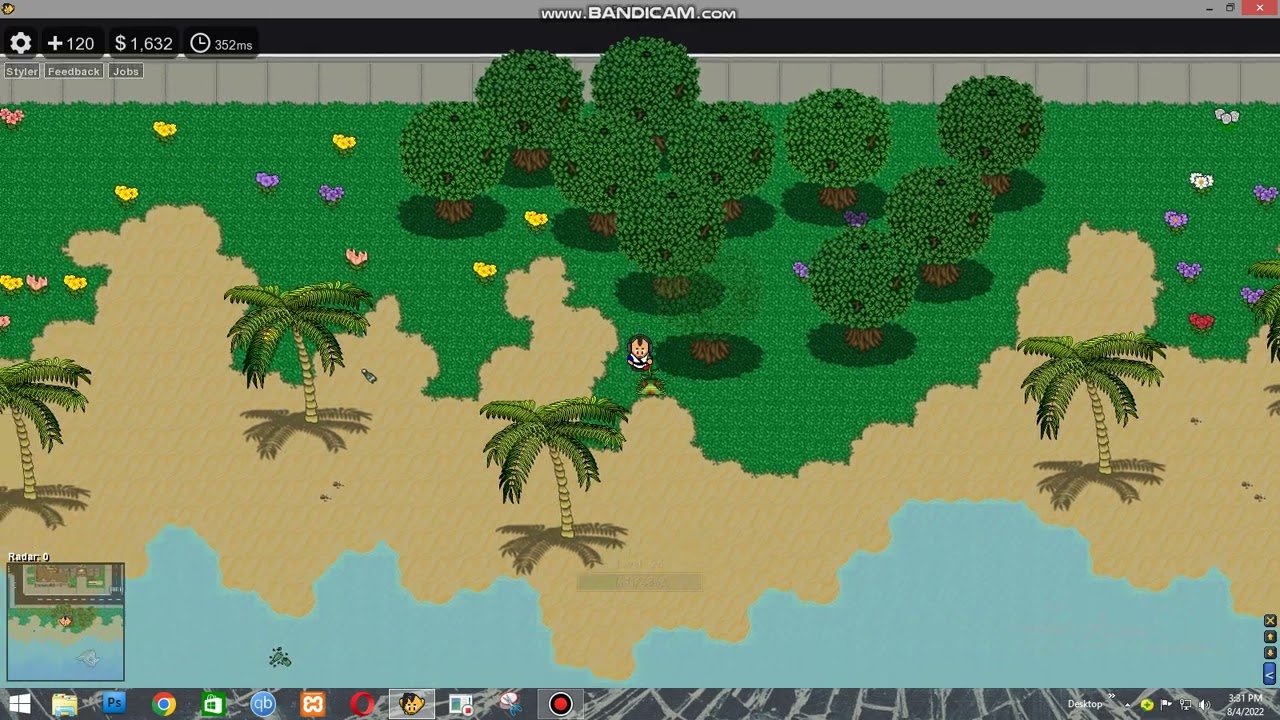1280x720 pixels.
Task: Open Snipping Tool from taskbar
Action: tap(510, 704)
